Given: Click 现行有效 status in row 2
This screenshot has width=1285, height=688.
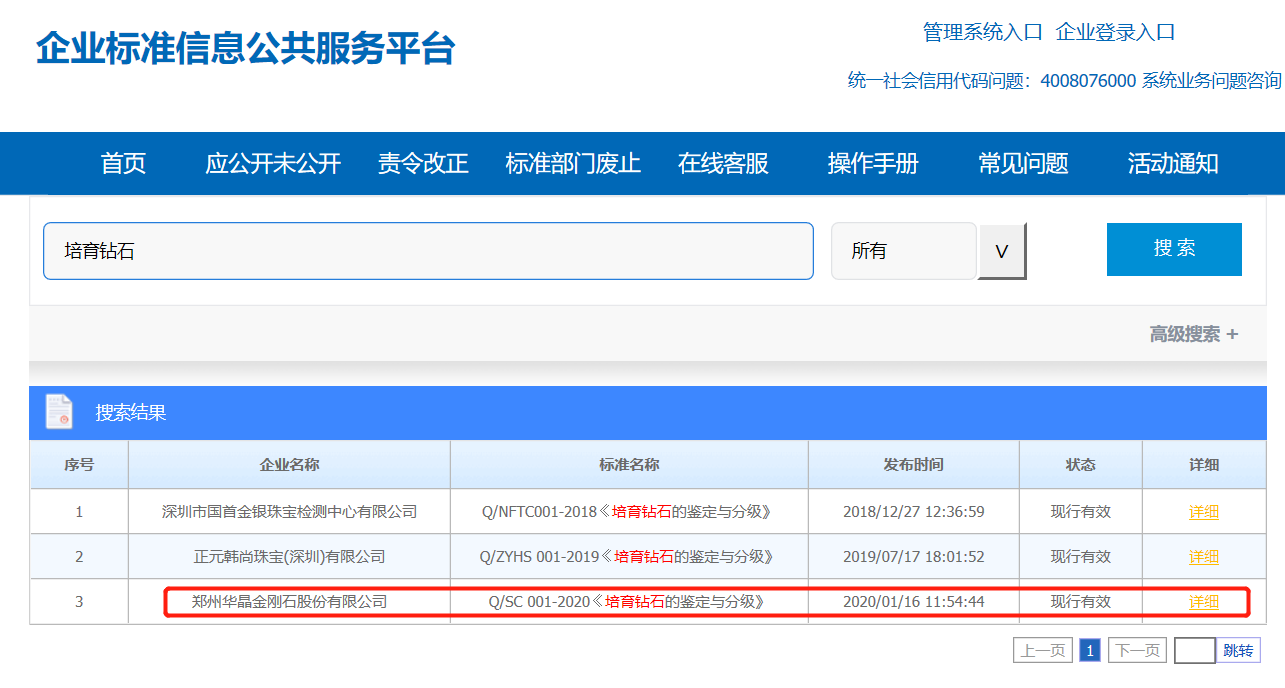Looking at the screenshot, I should click(1080, 556).
